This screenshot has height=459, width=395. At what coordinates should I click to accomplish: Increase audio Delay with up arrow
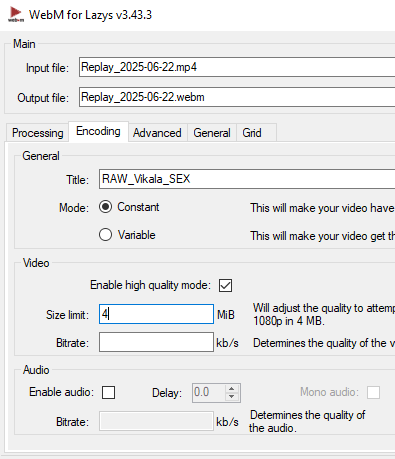tap(232, 389)
